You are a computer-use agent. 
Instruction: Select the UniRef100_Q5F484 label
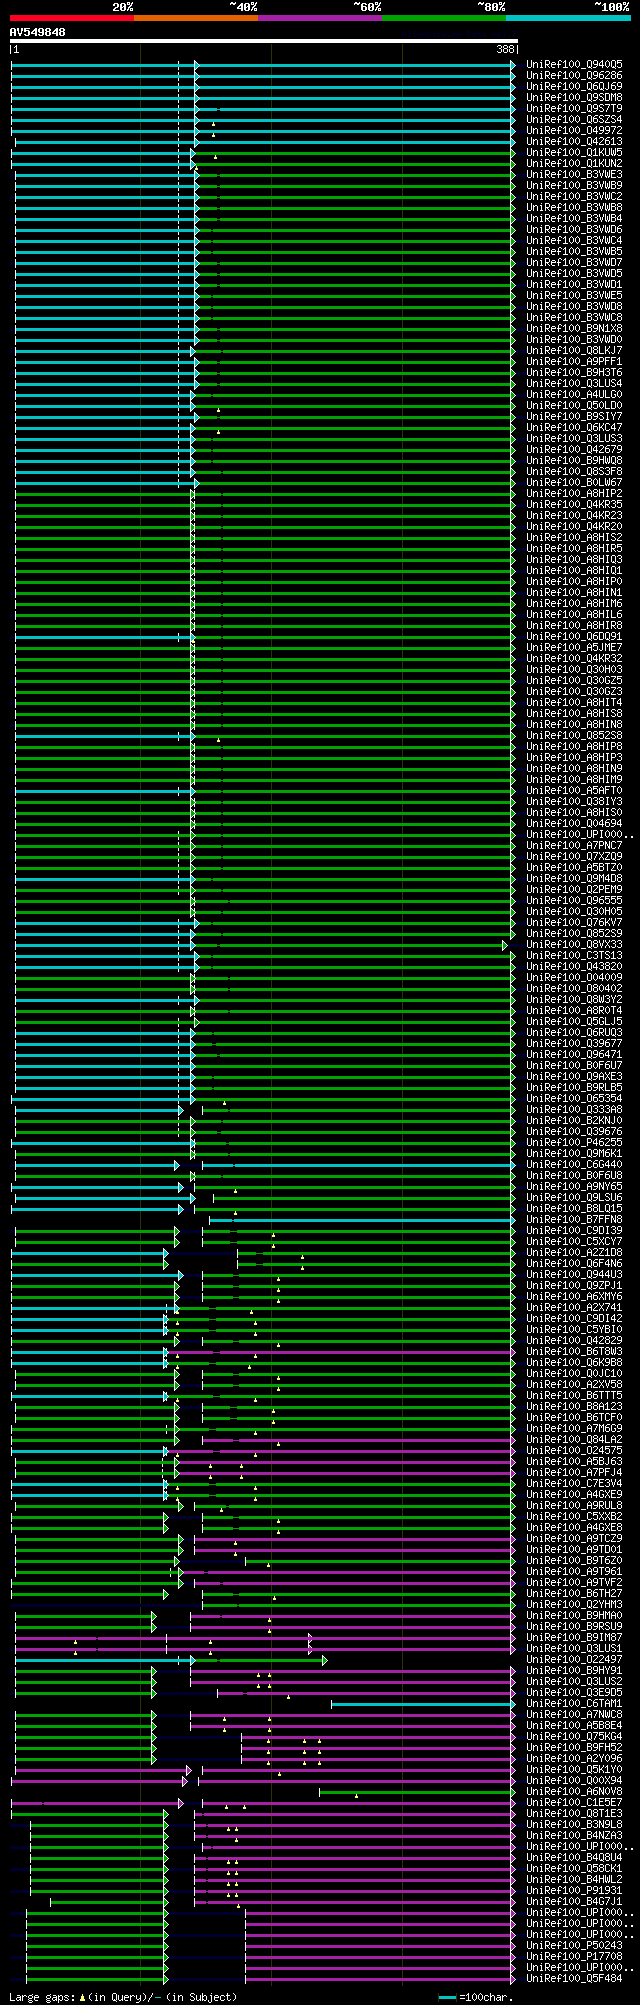click(x=574, y=1978)
